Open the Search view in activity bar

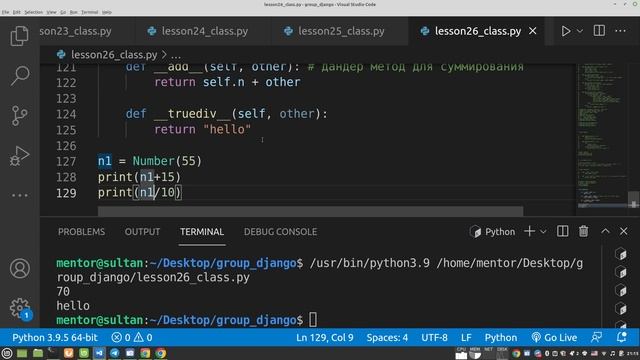pos(19,76)
